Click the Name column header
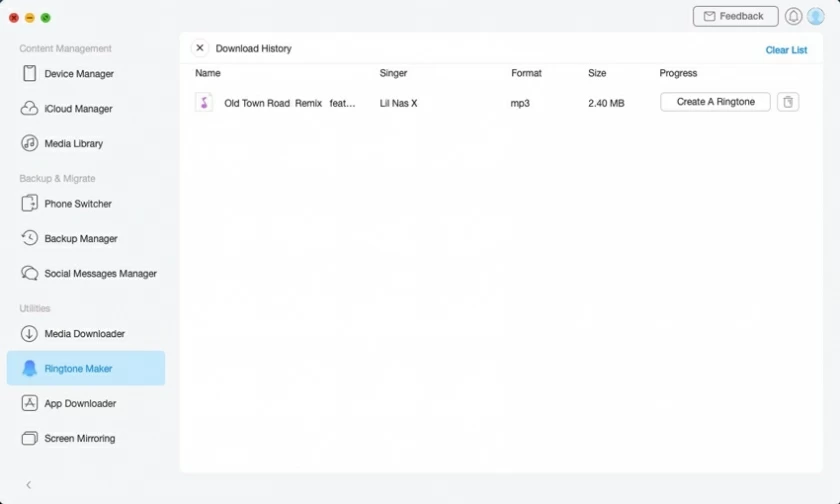 click(208, 73)
